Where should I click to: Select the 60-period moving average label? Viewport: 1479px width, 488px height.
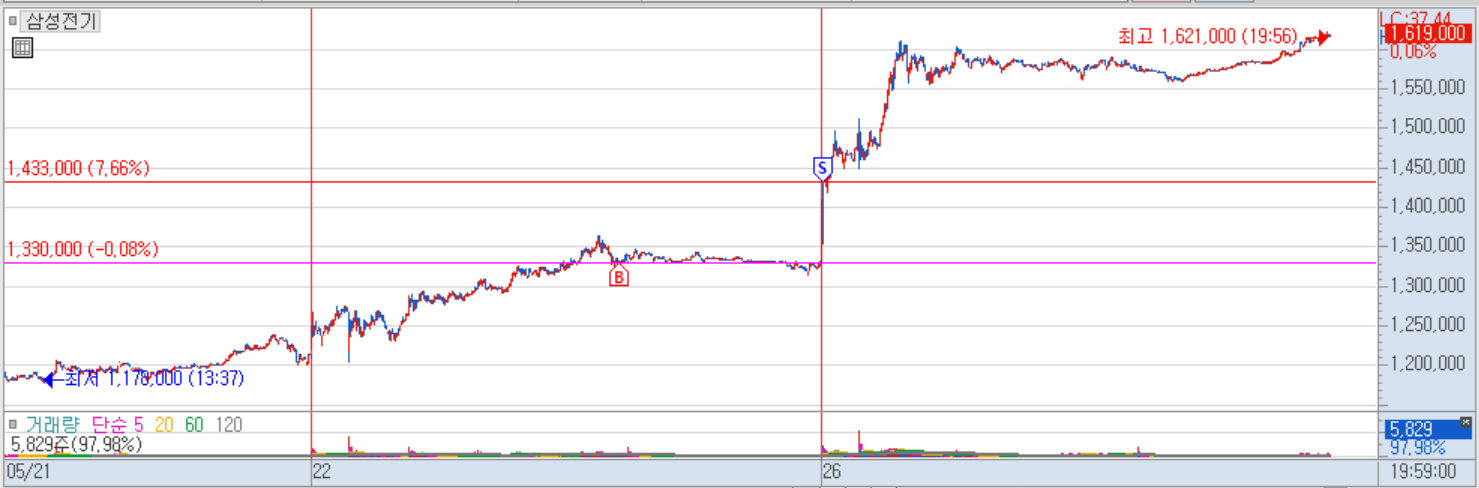coord(194,425)
